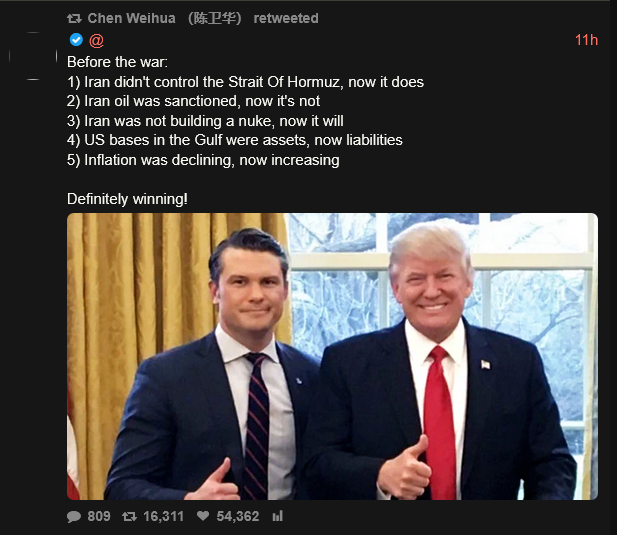Click the tweet author's avatar placeholder
The image size is (617, 535).
click(33, 56)
